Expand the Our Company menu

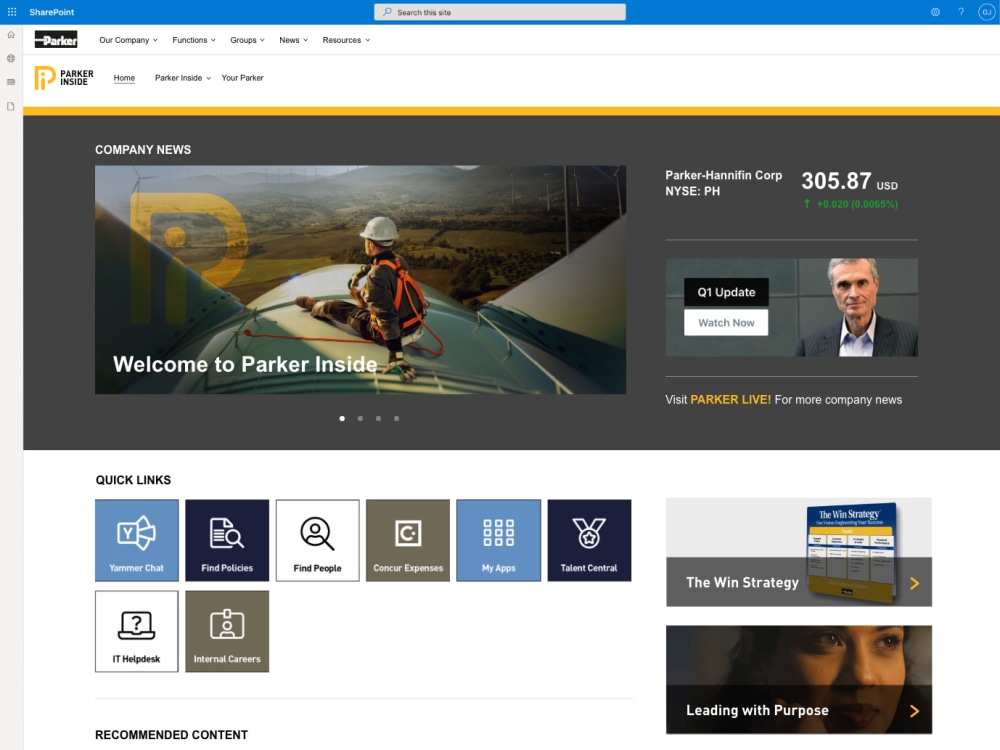pyautogui.click(x=127, y=40)
